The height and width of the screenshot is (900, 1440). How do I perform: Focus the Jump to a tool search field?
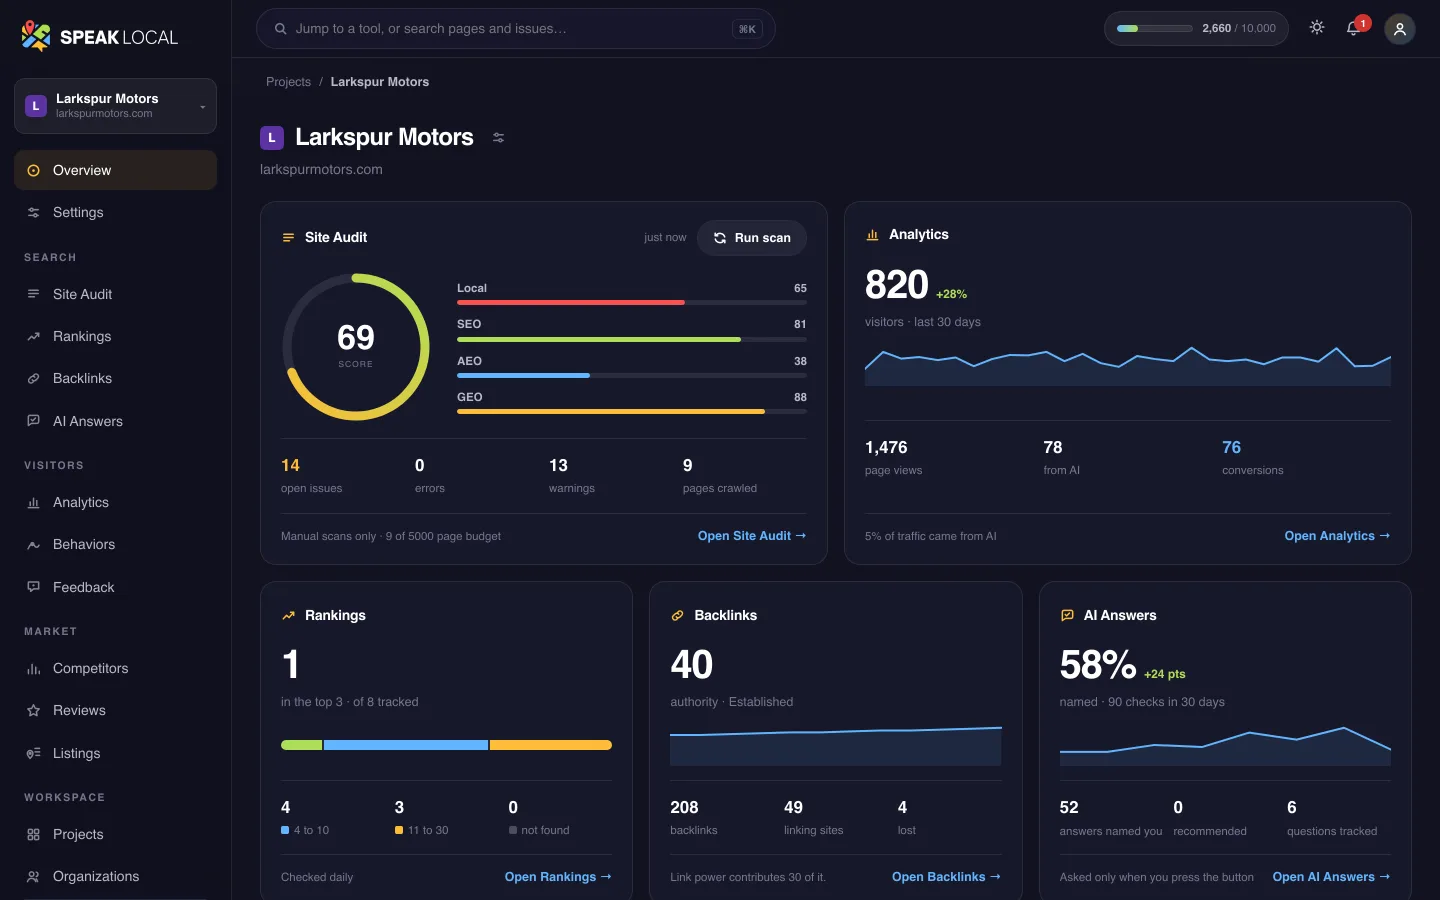point(516,29)
